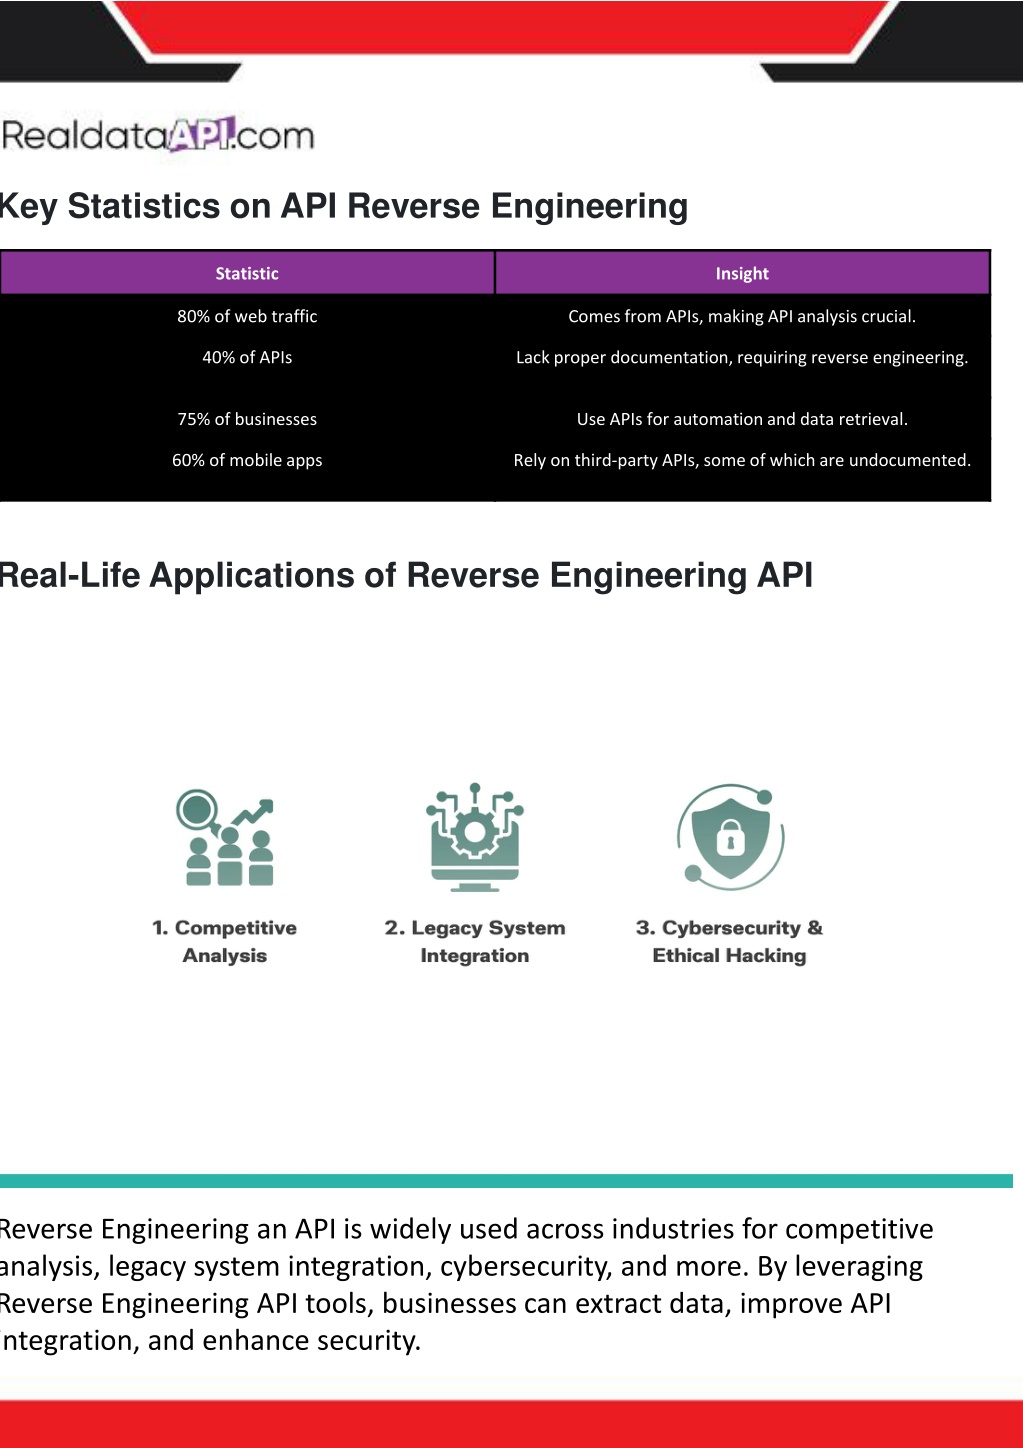Click "Lack proper documentation, requiring reverse engineering."
Viewport: 1023px width, 1448px height.
(742, 357)
